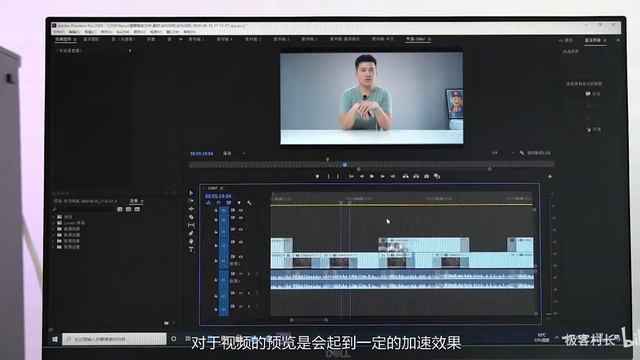Toggle V2 track output eye icon
Image resolution: width=640 pixels, height=360 pixels.
pyautogui.click(x=241, y=242)
